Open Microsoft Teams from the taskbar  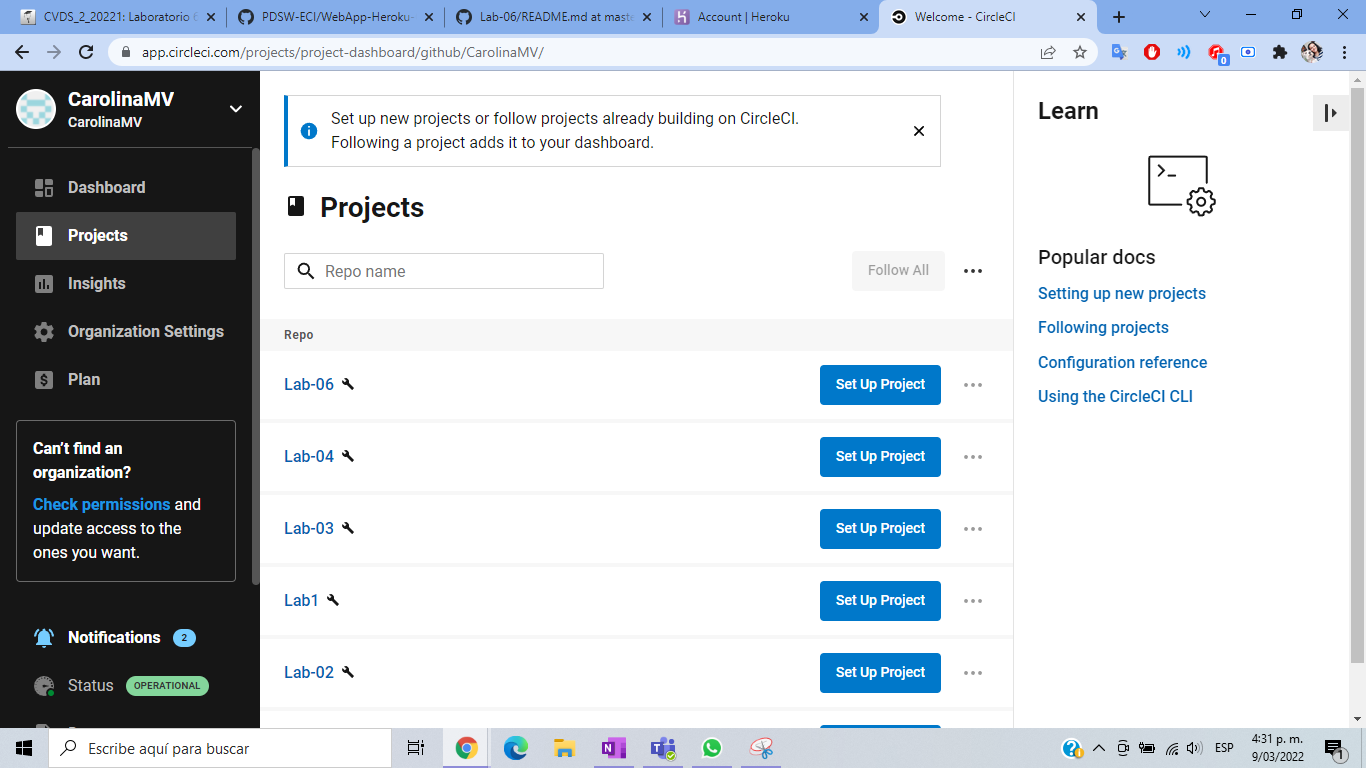point(662,748)
